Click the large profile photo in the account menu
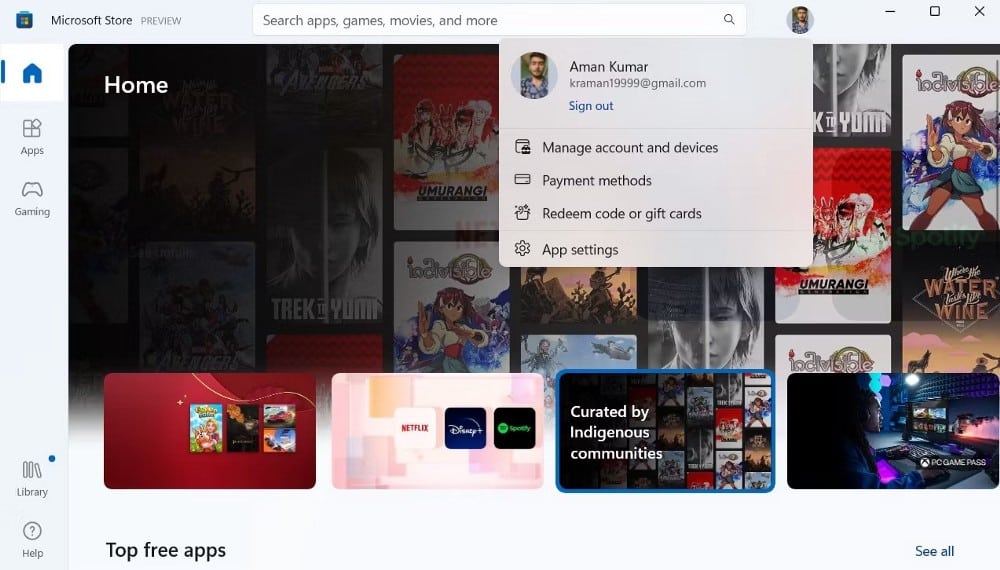1000x570 pixels. (534, 75)
